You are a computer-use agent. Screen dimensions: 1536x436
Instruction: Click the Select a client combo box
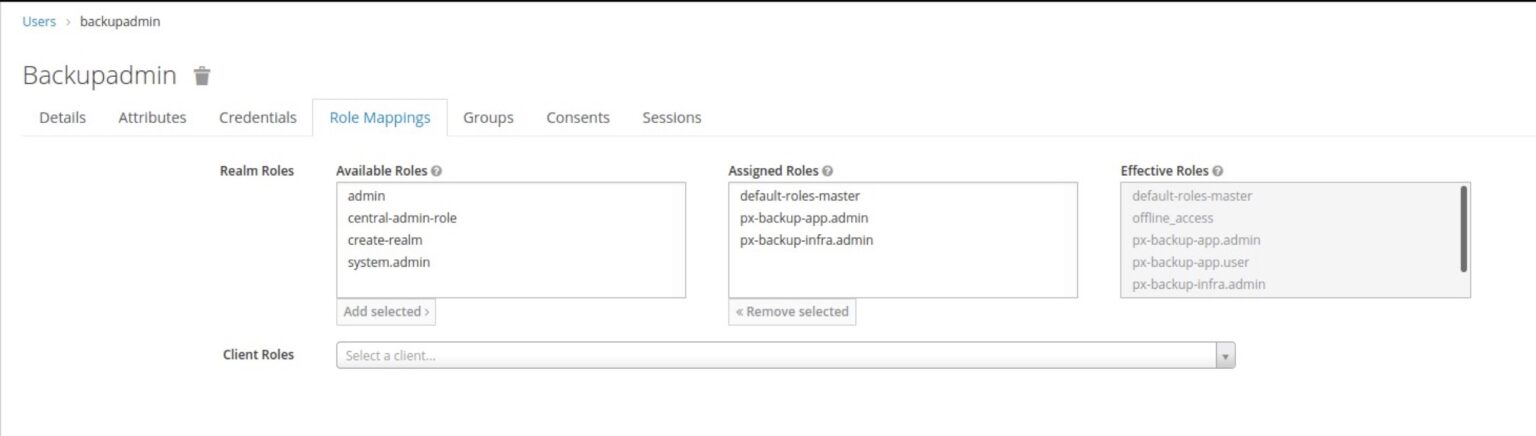[x=785, y=356]
